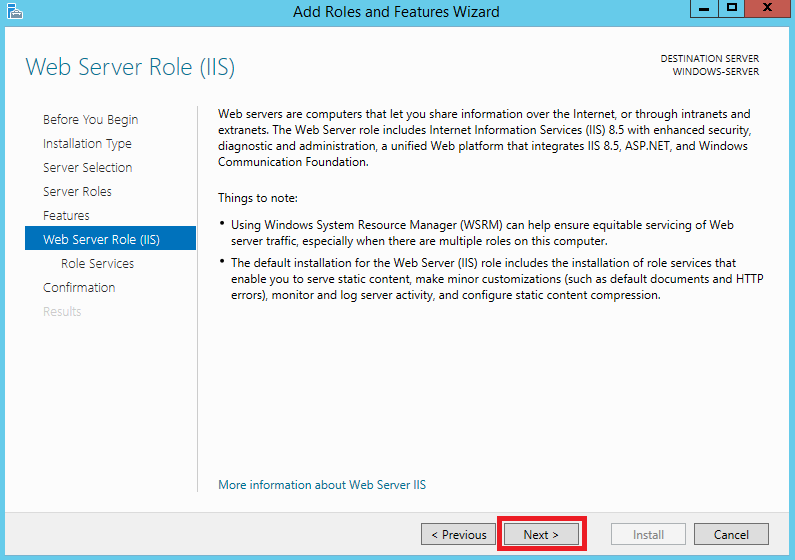Select the Web Server Role (IIS) step
This screenshot has height=560, width=795.
tap(111, 238)
